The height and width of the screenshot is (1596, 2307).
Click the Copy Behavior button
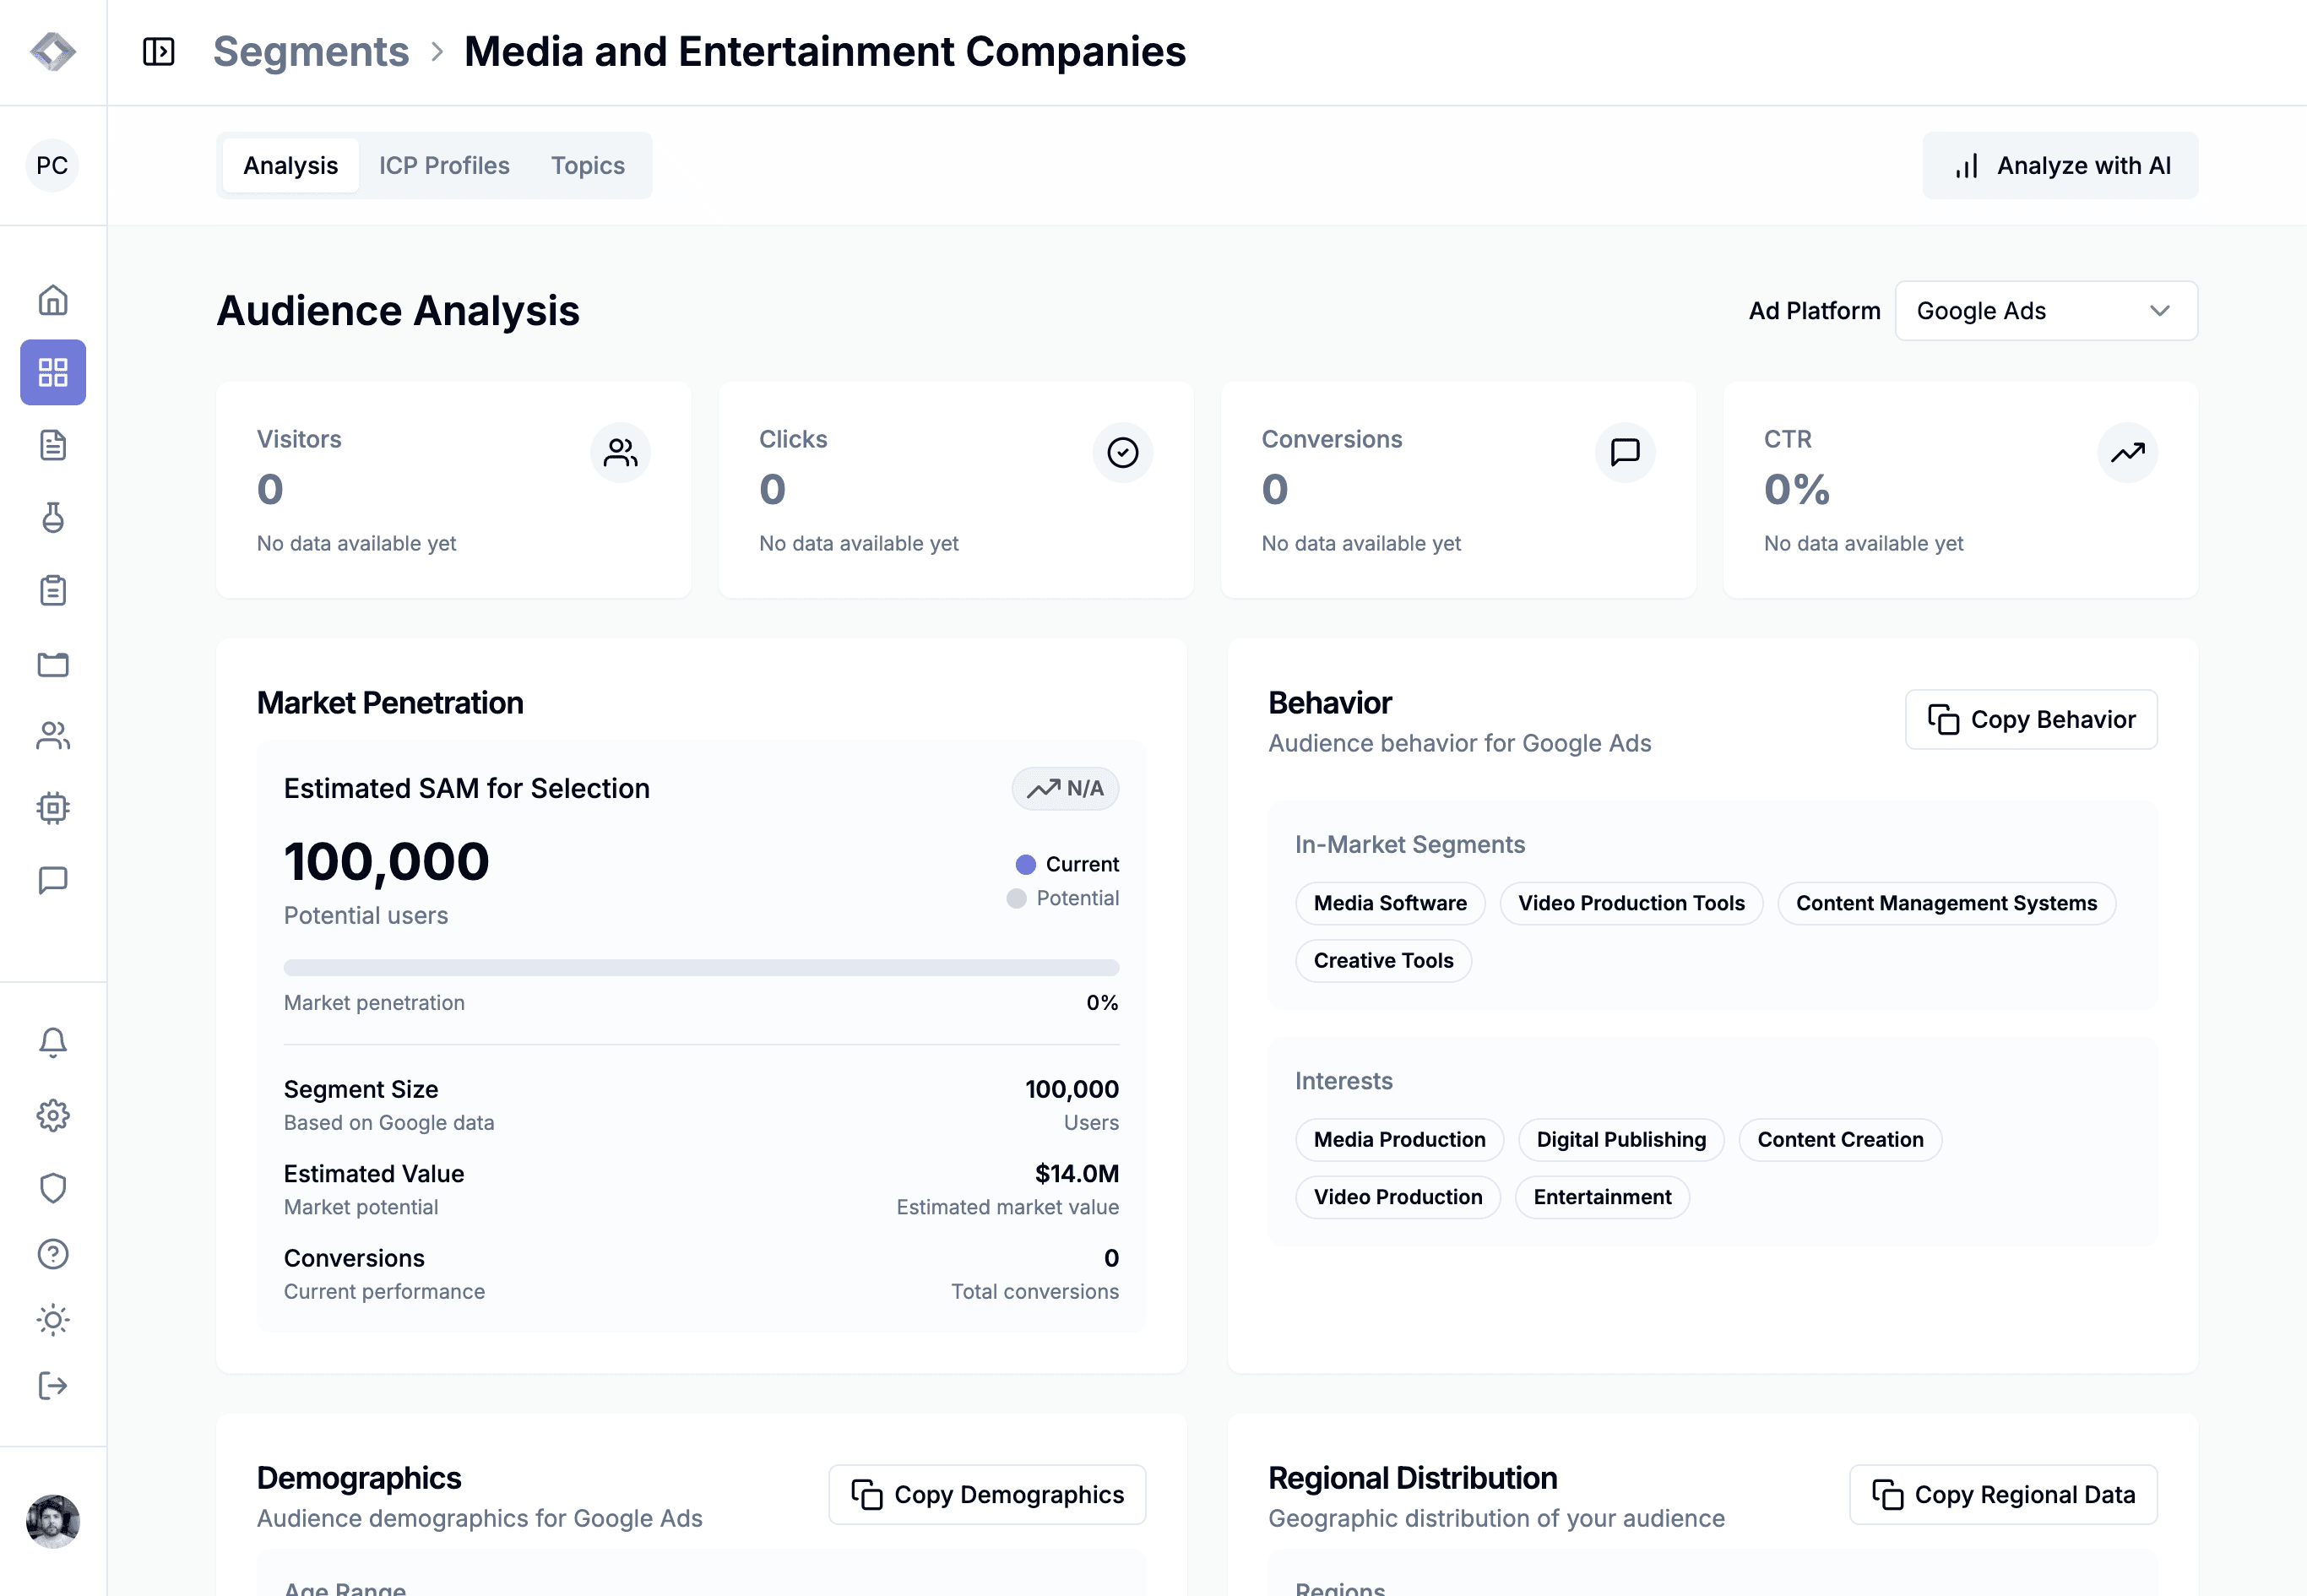(2031, 719)
